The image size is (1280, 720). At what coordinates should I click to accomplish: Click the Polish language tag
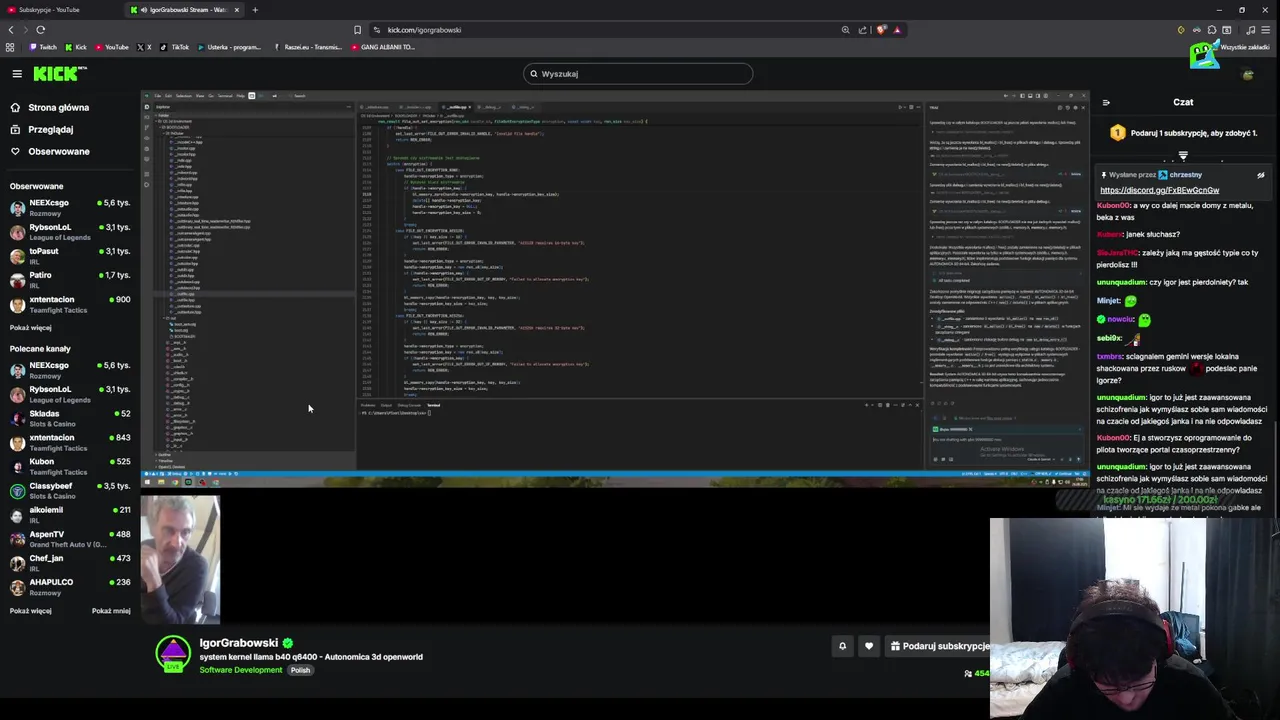pos(300,670)
